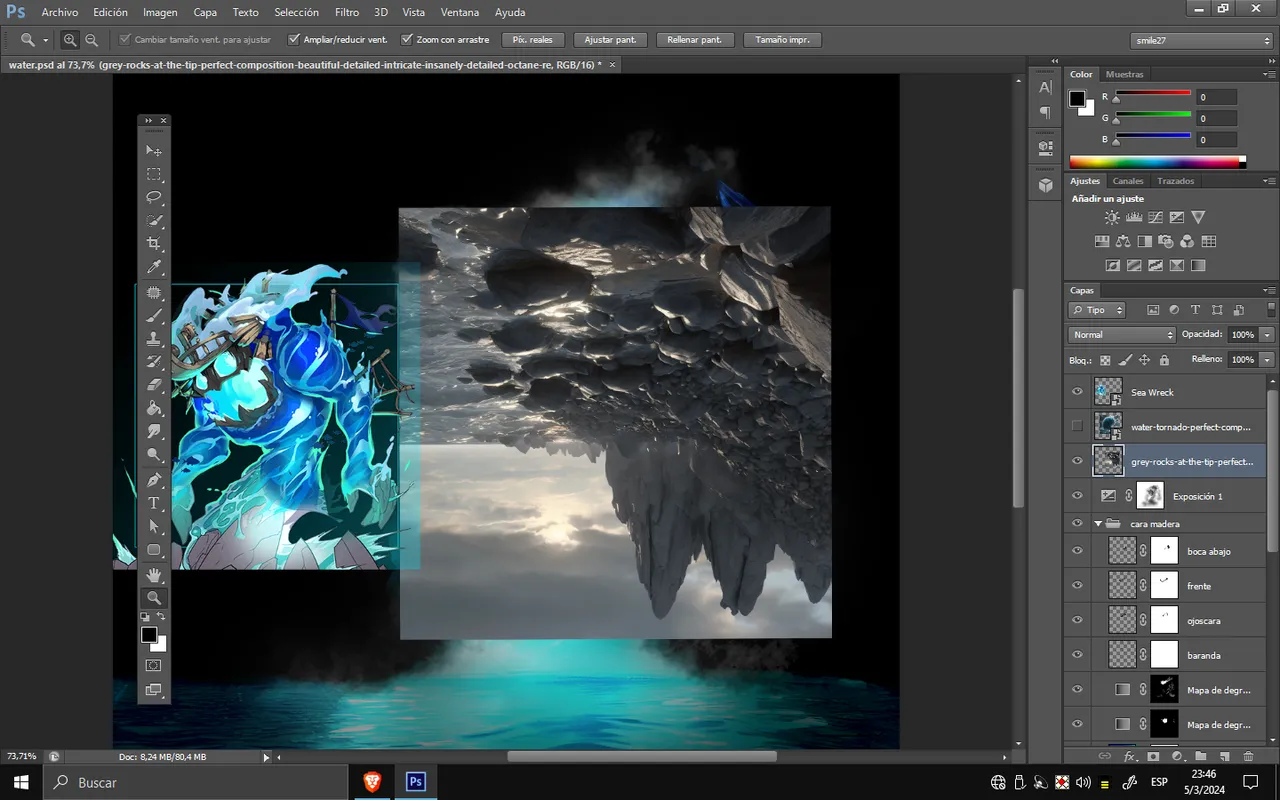The height and width of the screenshot is (800, 1280).
Task: Open Brave browser from taskbar
Action: 371,782
